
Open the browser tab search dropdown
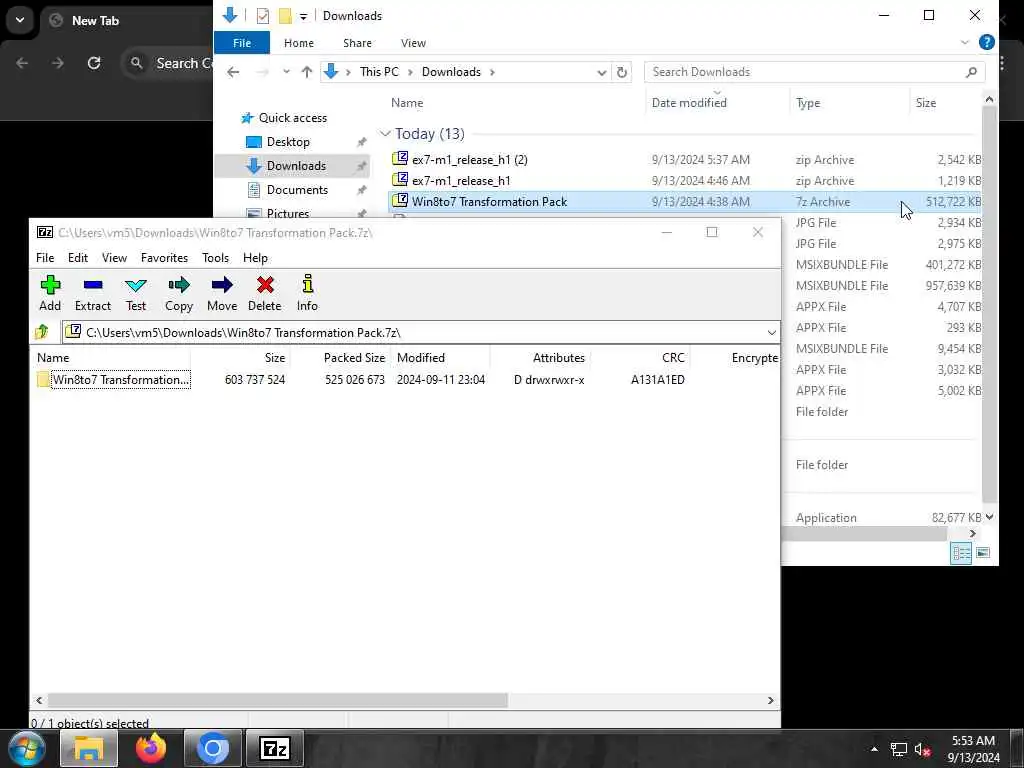point(20,20)
